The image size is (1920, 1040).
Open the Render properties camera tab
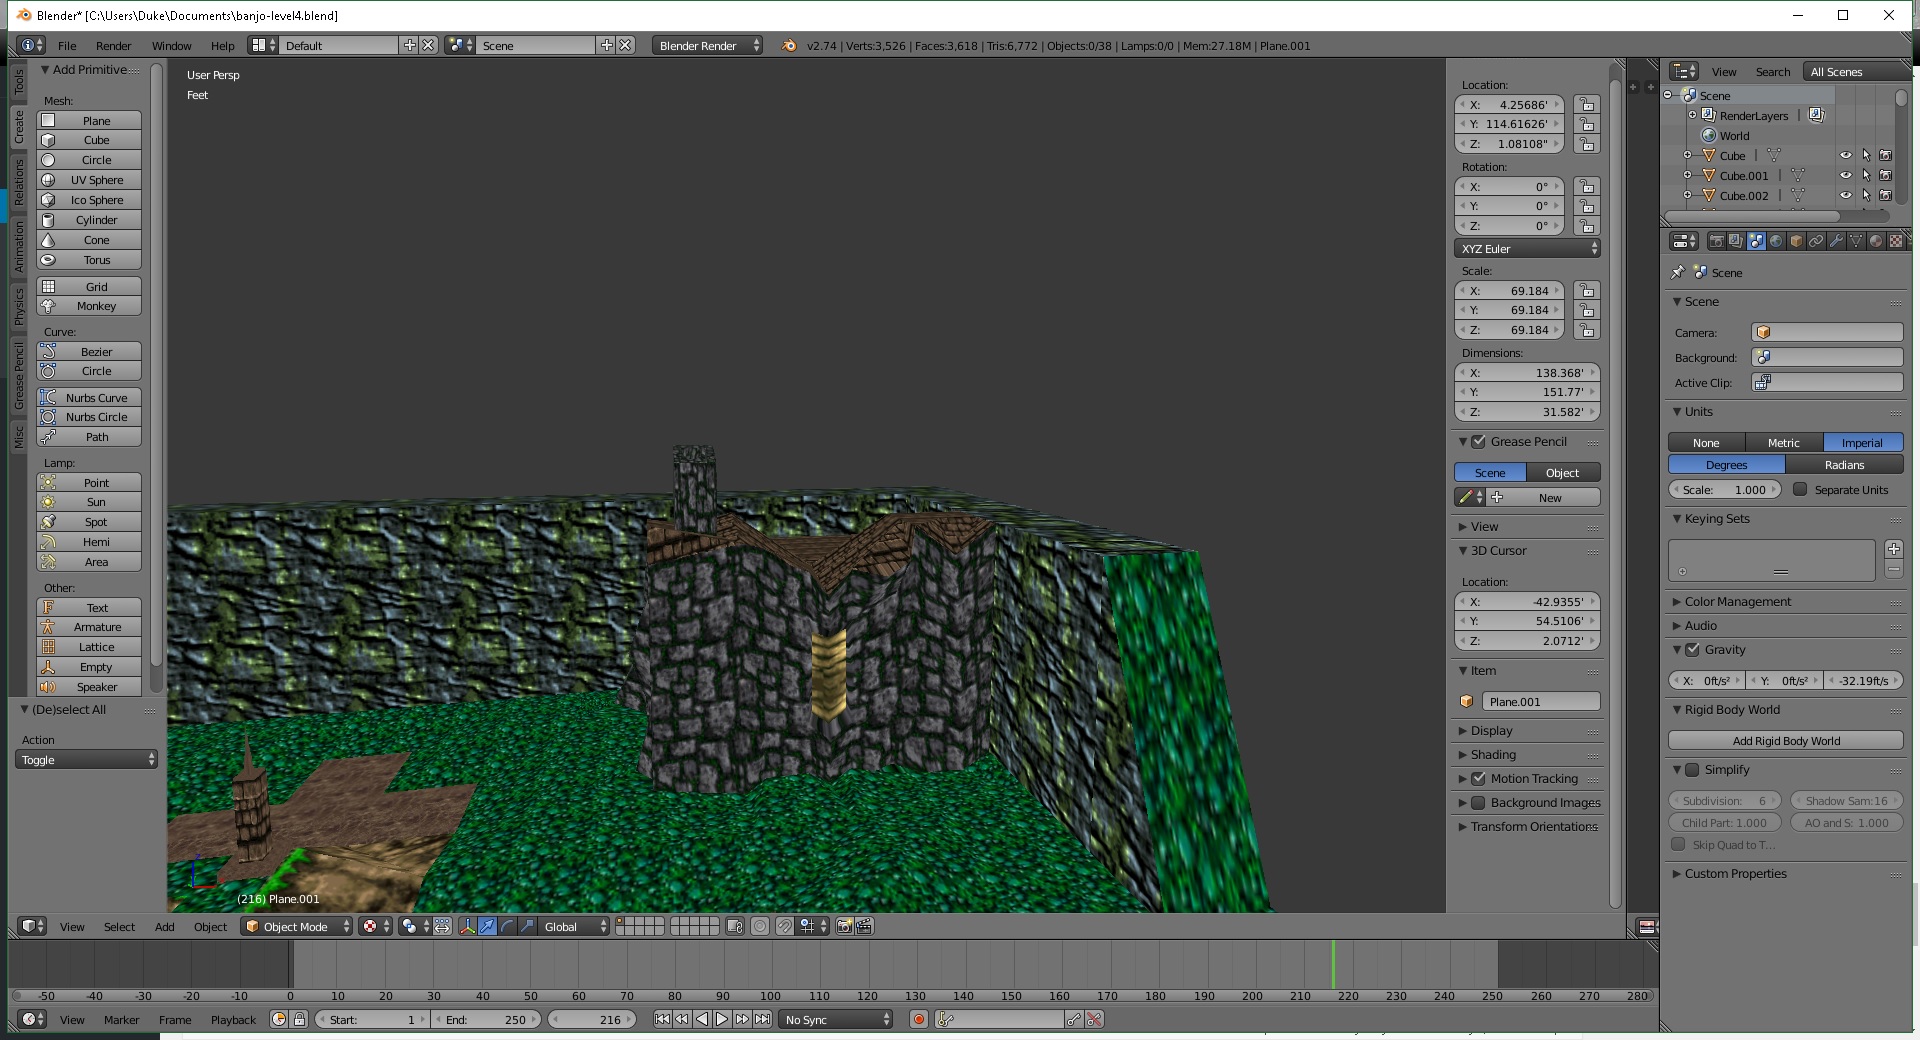pyautogui.click(x=1716, y=241)
